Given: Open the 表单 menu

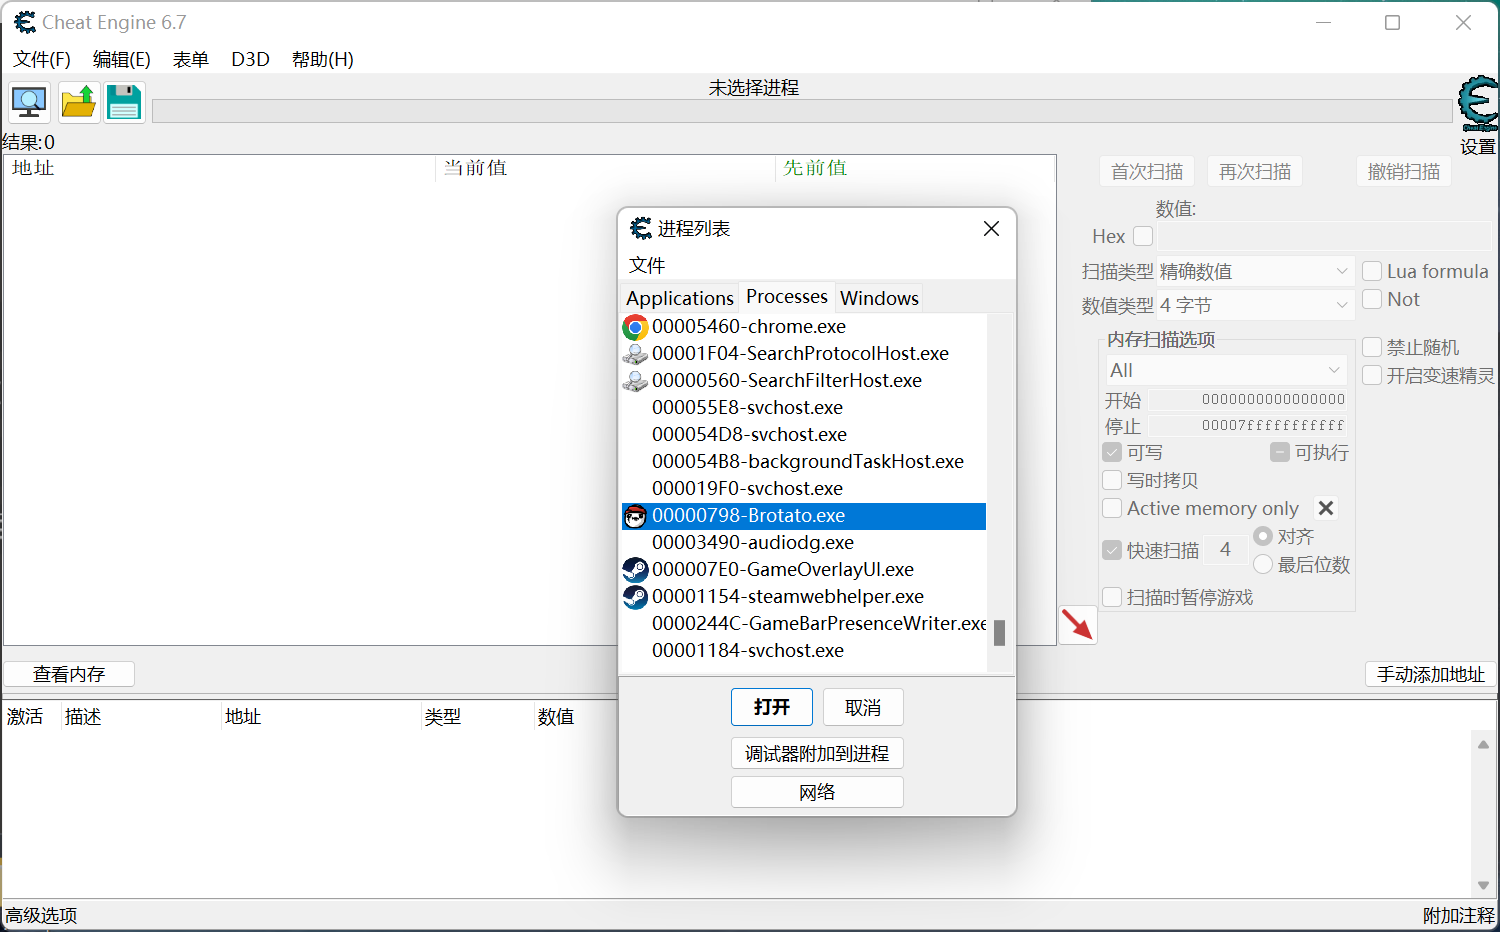Looking at the screenshot, I should 191,59.
